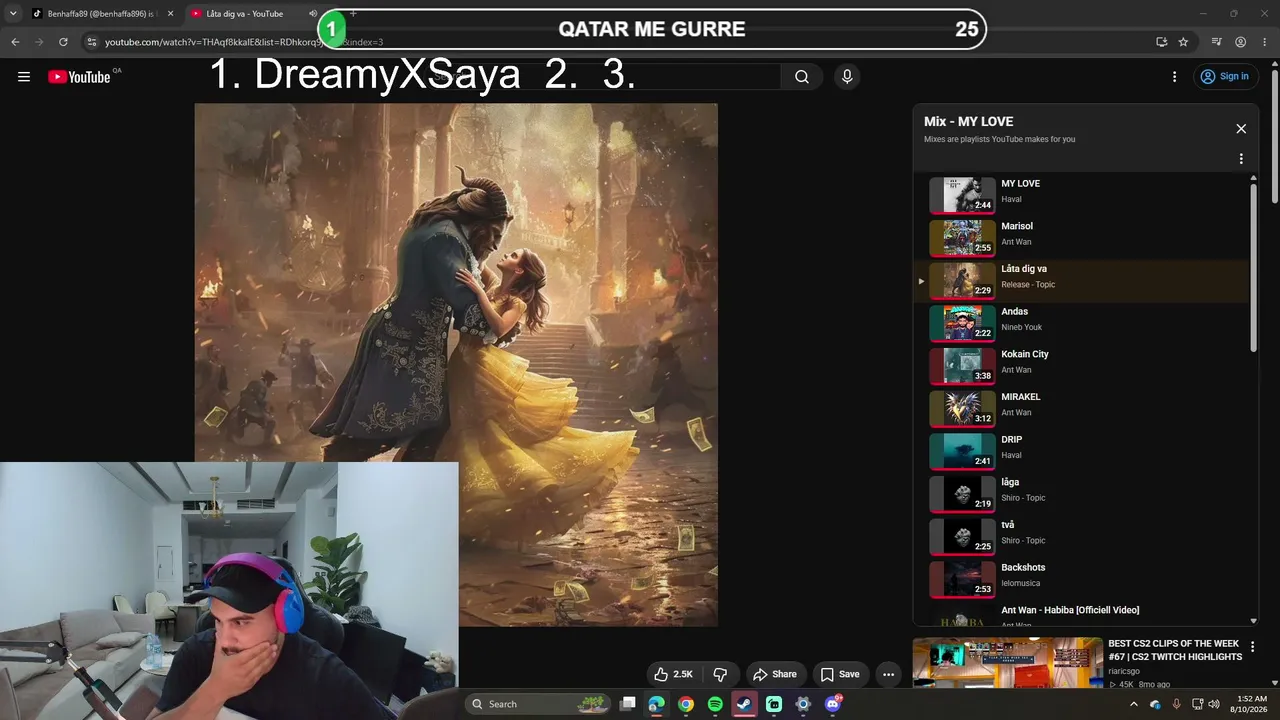Image resolution: width=1280 pixels, height=720 pixels.
Task: Dislike the video with thumbs down
Action: tap(720, 674)
